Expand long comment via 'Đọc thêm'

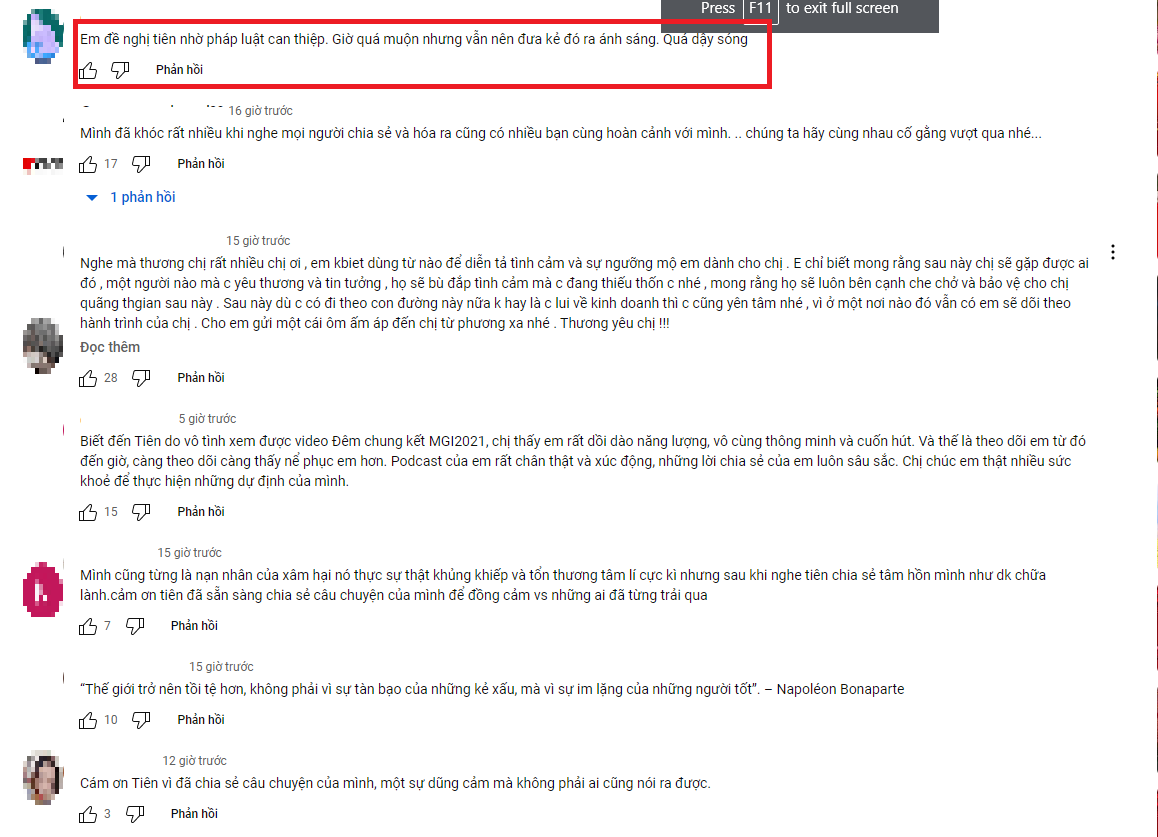pyautogui.click(x=110, y=347)
